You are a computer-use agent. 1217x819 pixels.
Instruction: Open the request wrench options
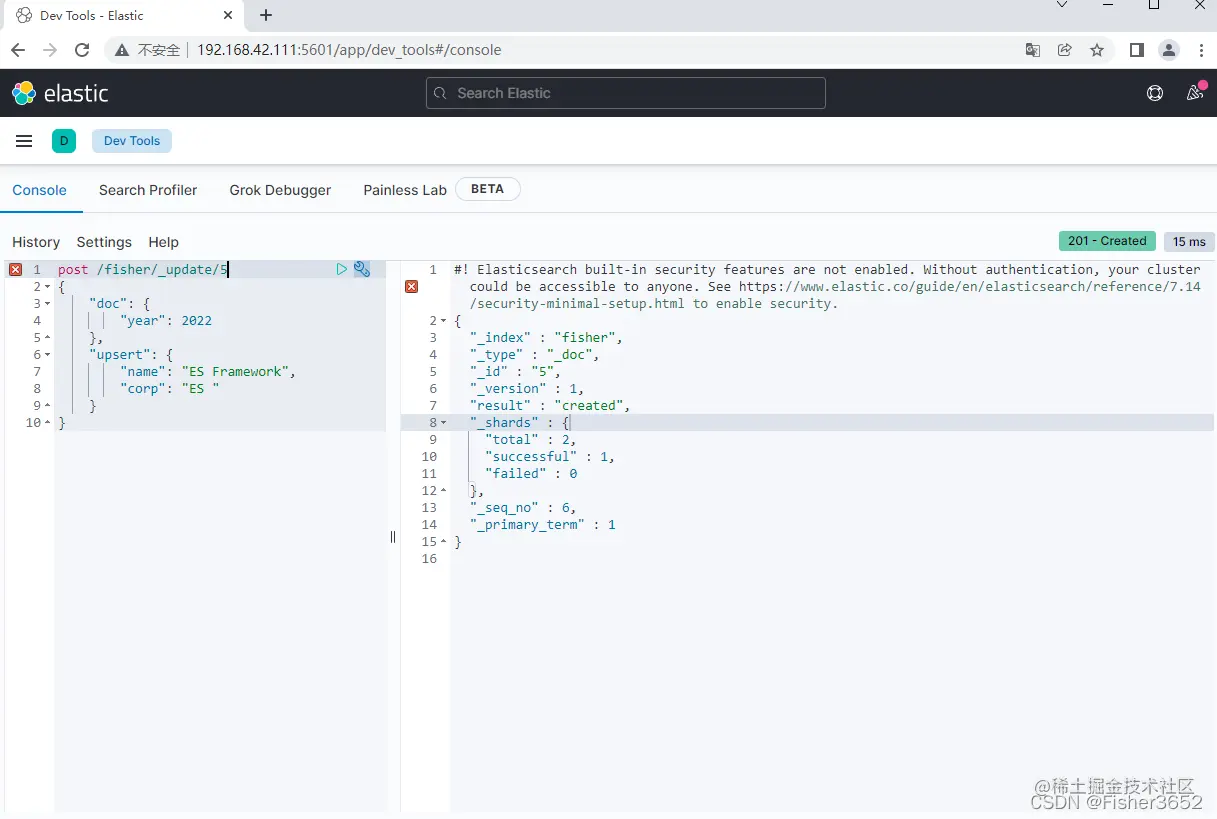pos(362,269)
